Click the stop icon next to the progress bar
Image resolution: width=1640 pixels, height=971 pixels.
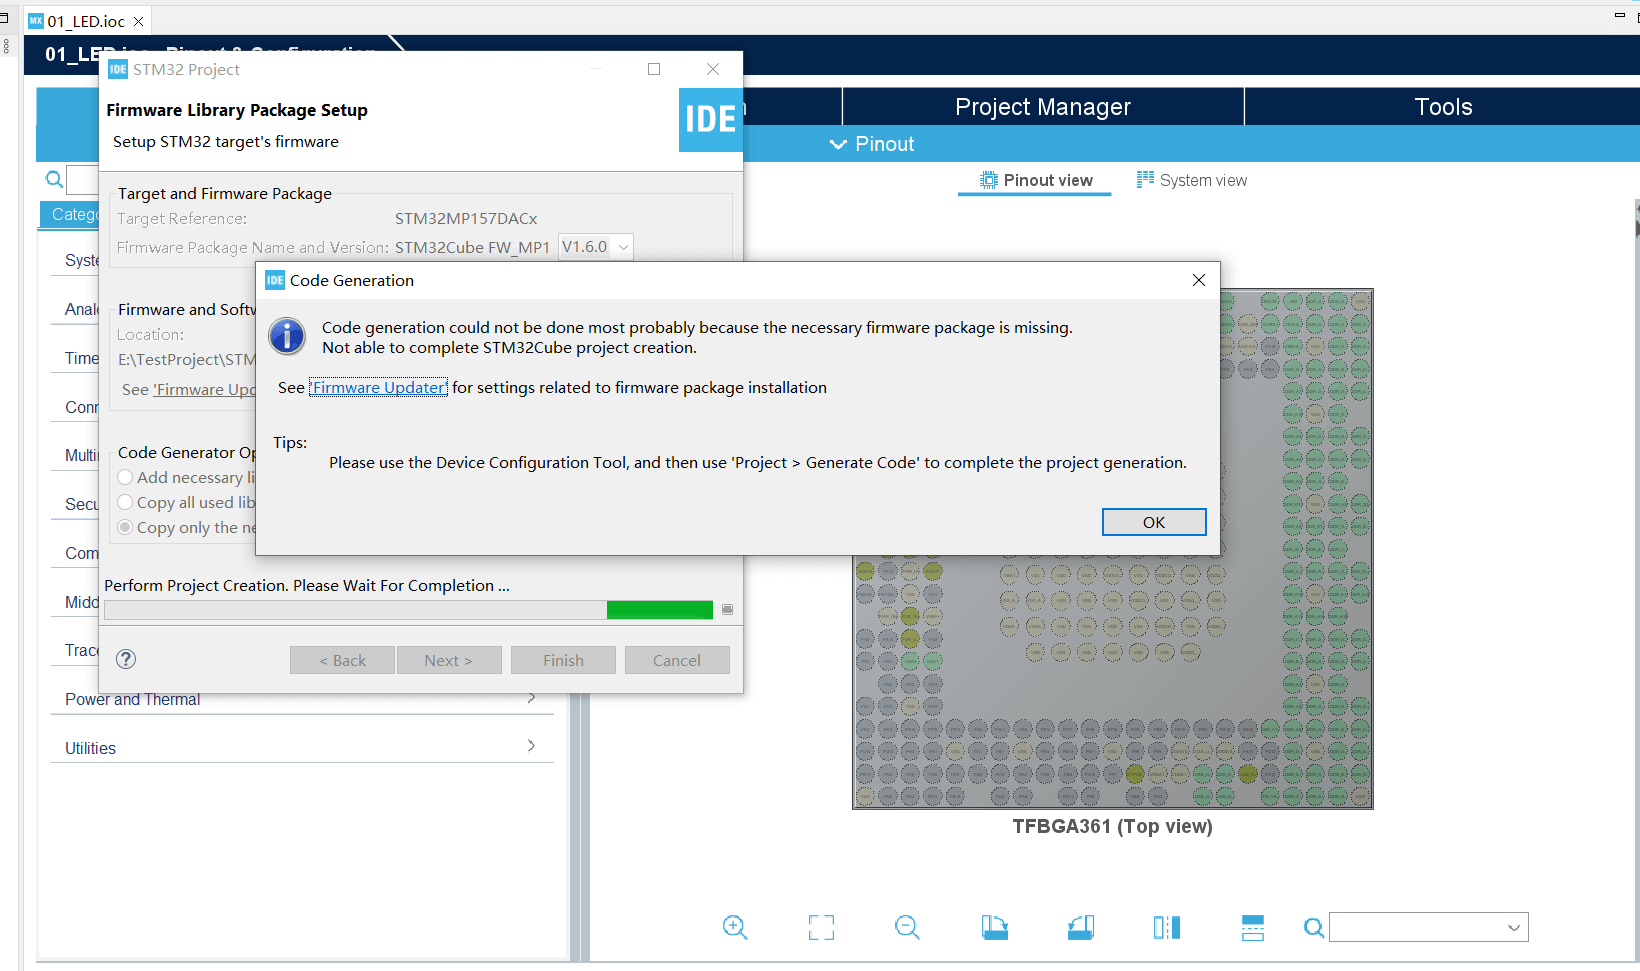727,610
